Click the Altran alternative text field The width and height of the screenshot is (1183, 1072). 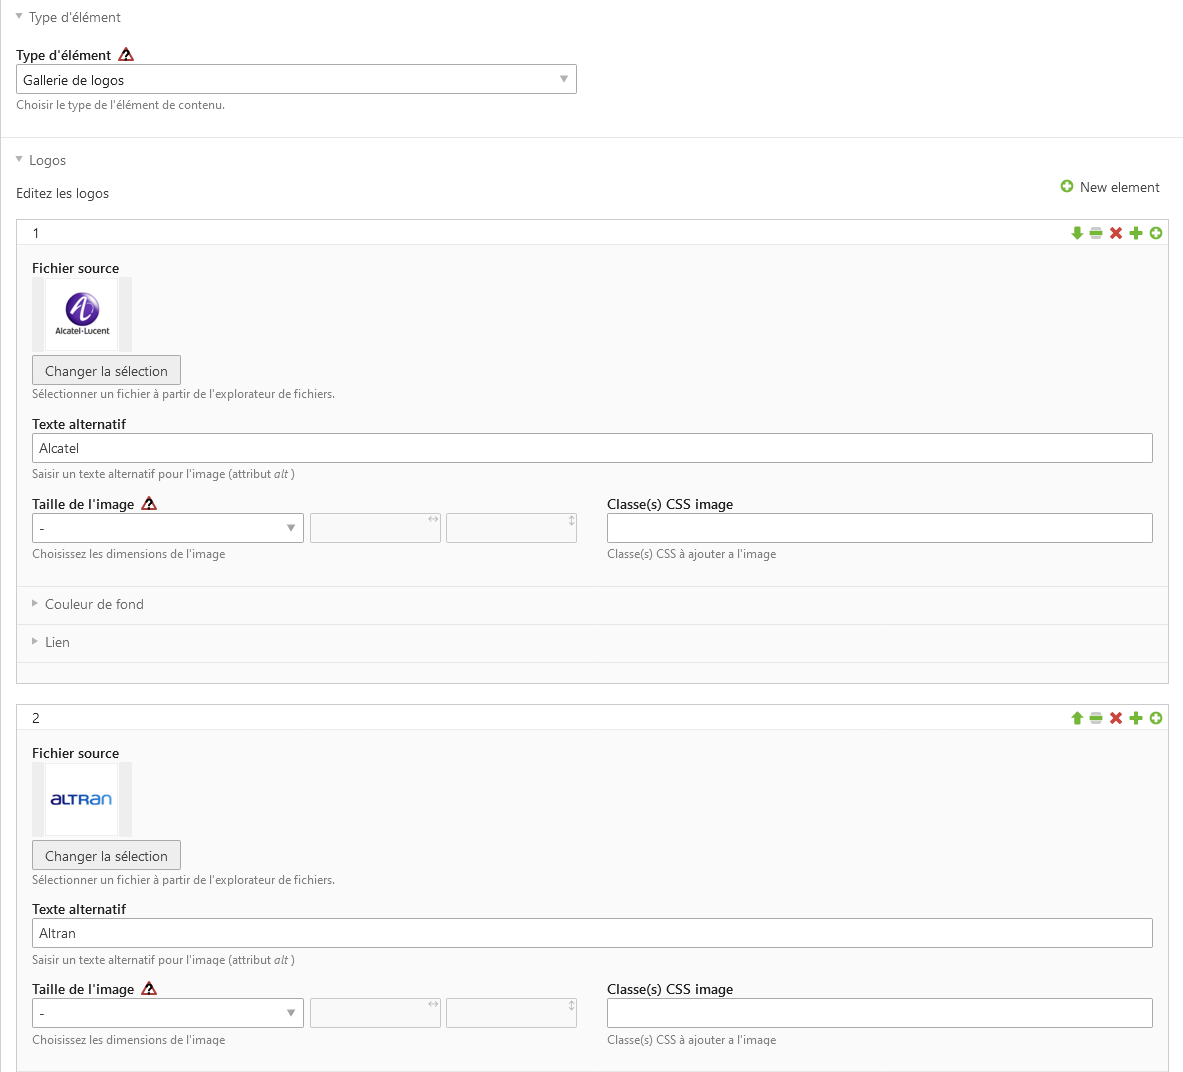592,933
